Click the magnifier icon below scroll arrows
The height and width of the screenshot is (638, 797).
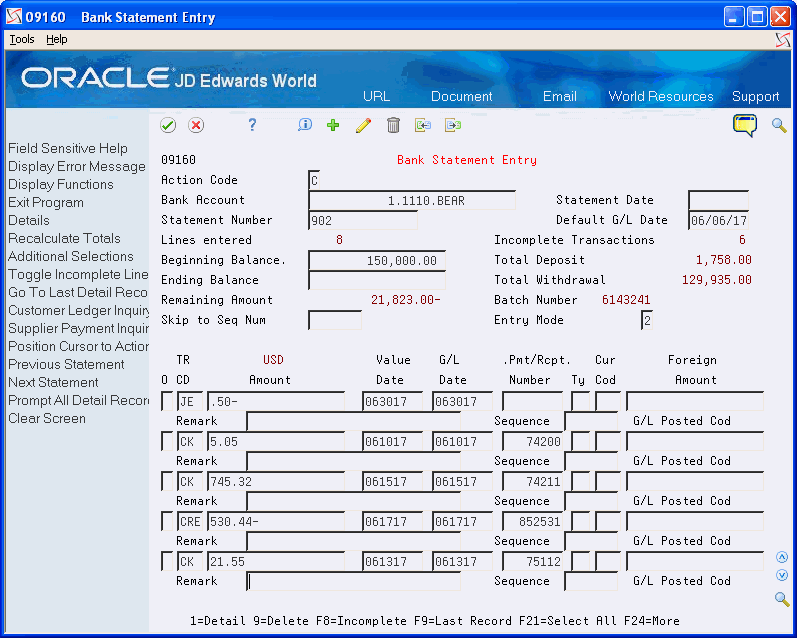[x=782, y=599]
